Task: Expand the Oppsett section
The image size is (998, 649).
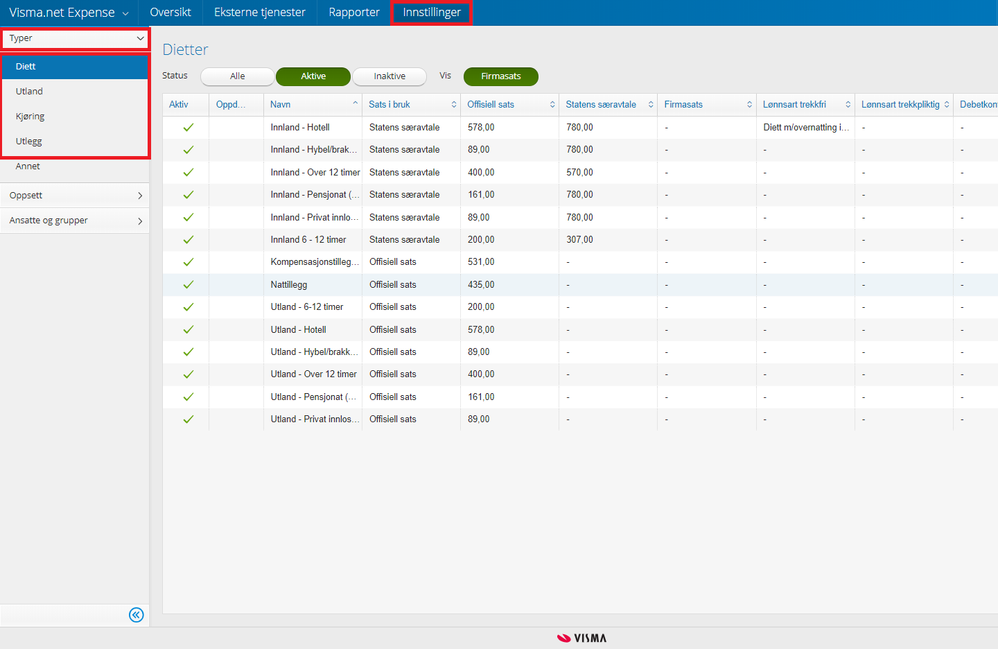Action: tap(75, 195)
